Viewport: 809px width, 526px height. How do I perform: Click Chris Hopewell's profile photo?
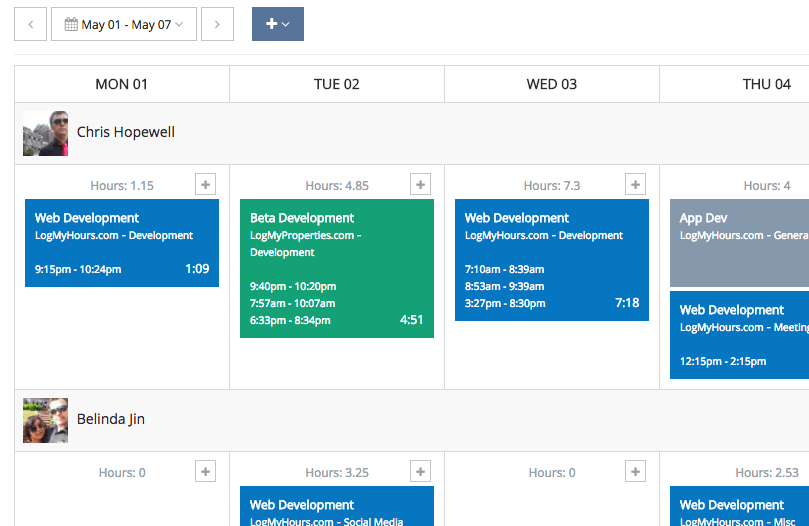coord(45,133)
